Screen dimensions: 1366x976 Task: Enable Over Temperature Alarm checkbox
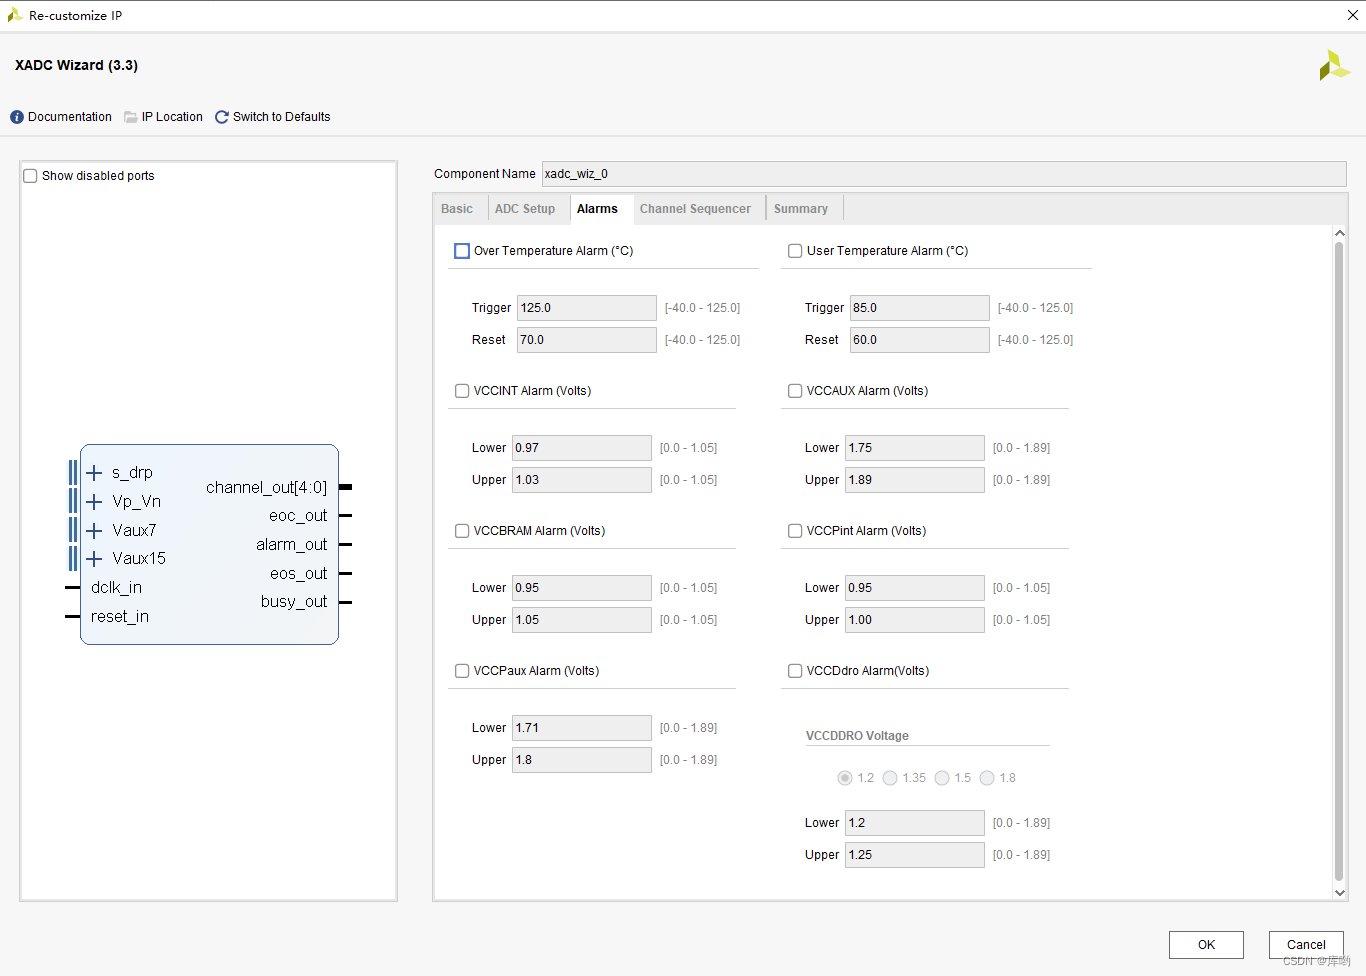[462, 251]
